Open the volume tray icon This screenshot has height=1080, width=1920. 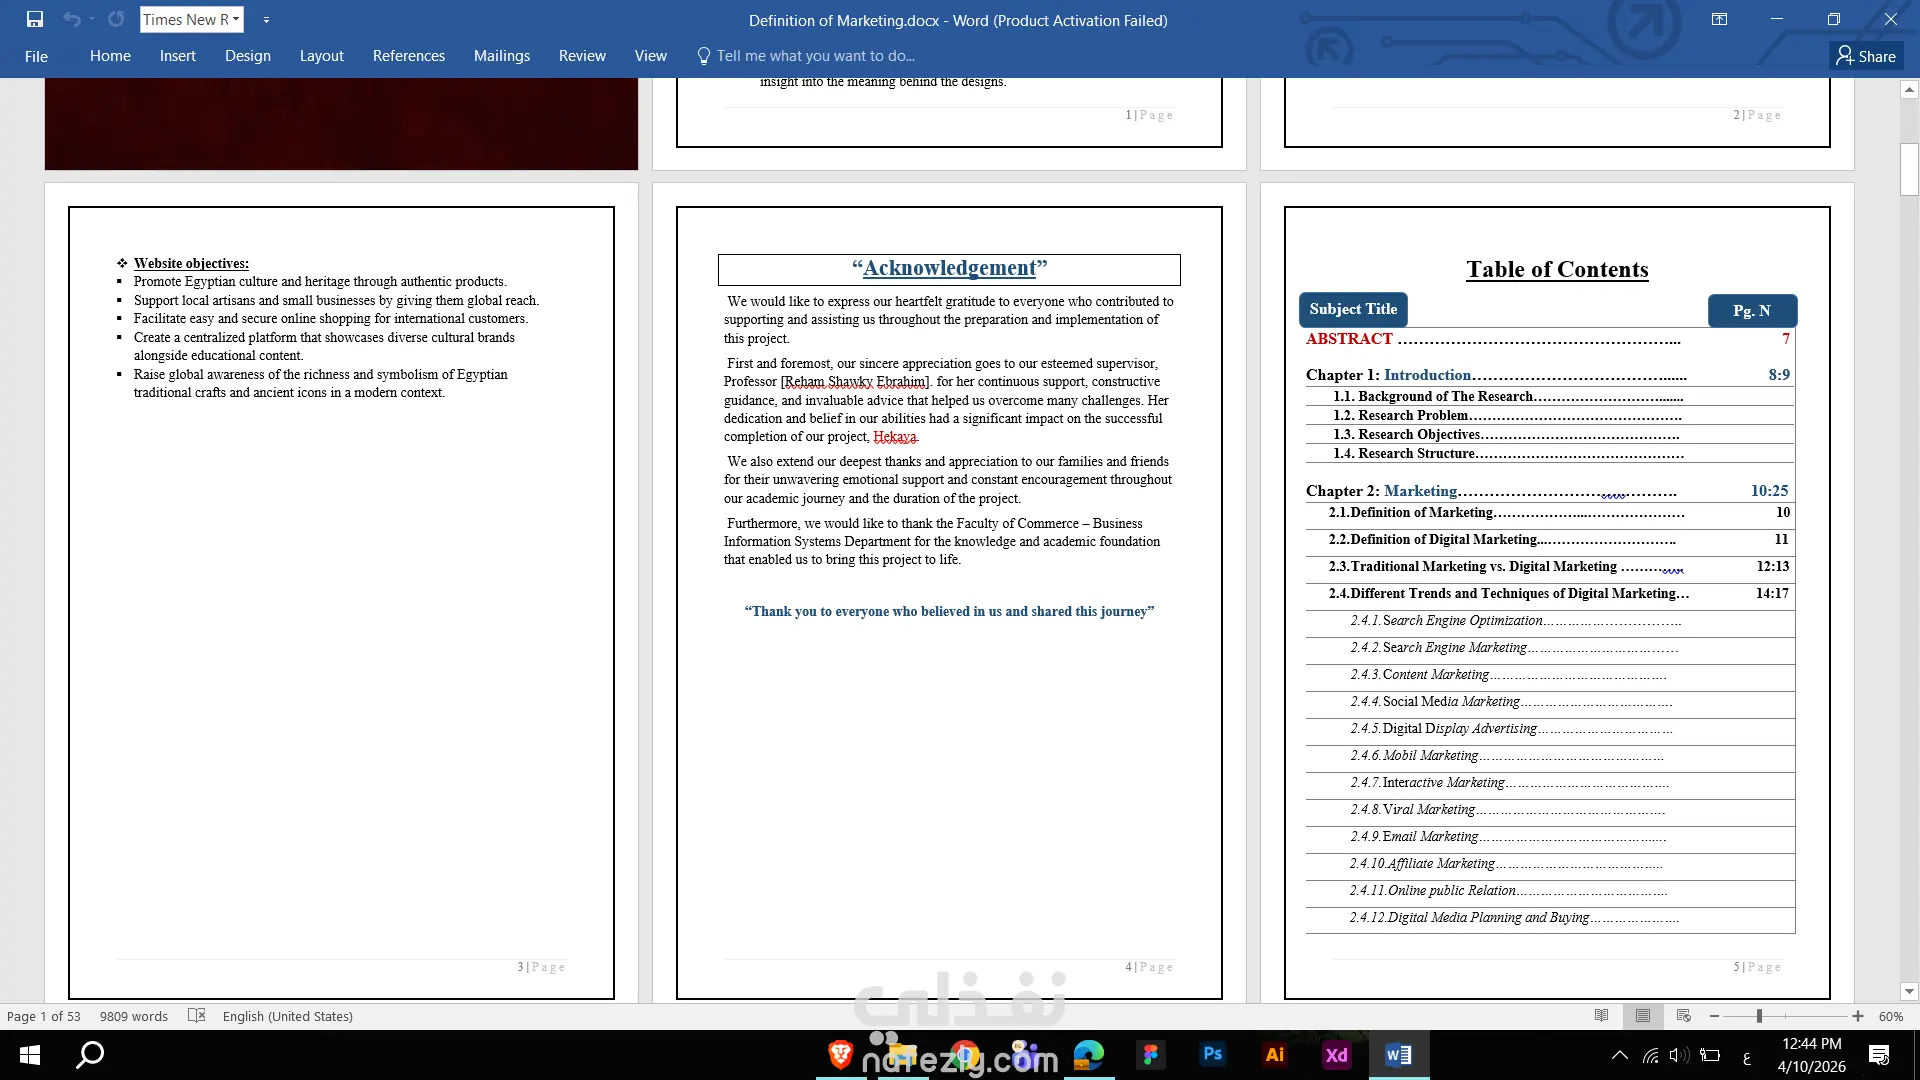[1679, 1055]
